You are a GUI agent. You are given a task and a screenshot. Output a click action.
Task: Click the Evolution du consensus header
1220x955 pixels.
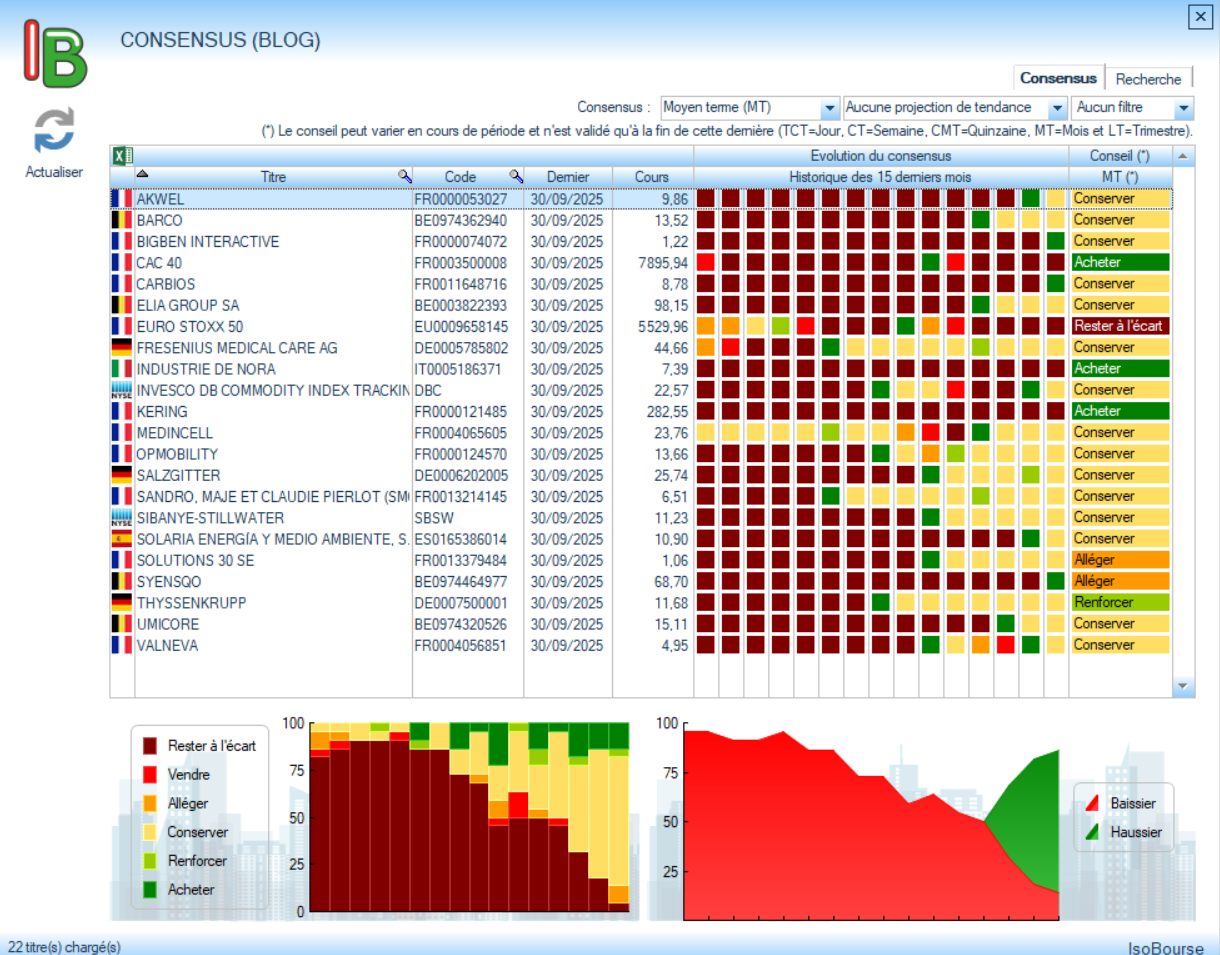(x=881, y=155)
